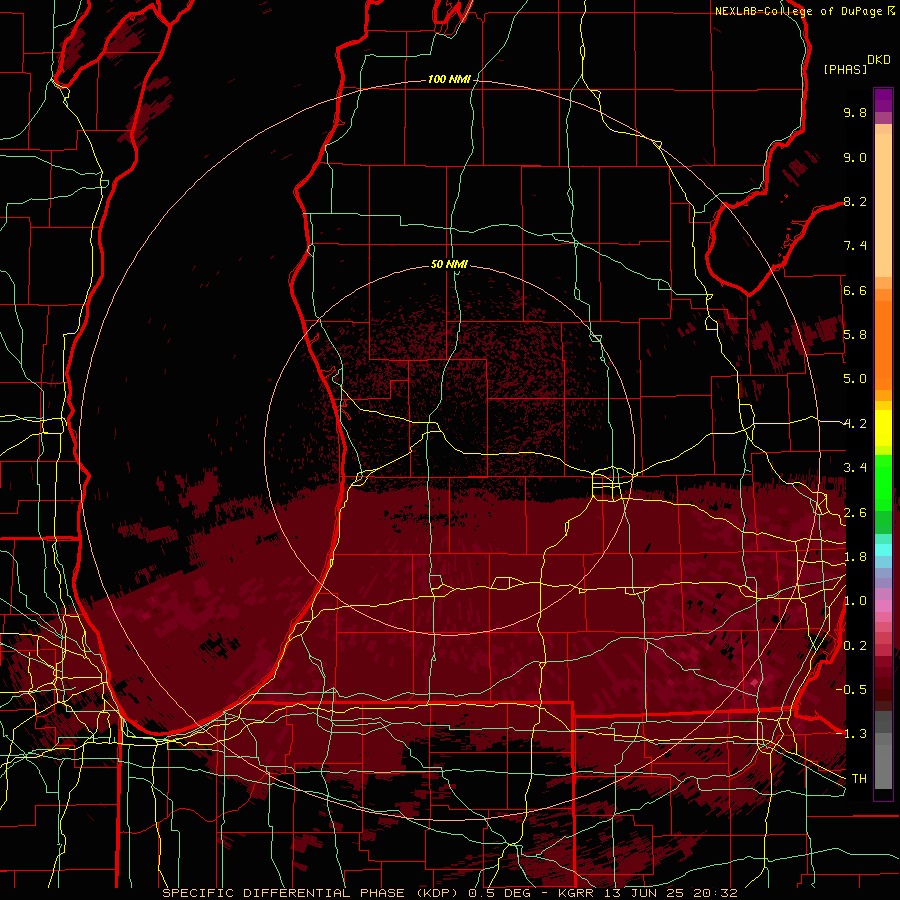Pick the peach segment of the color bar
900x900 pixels.
(883, 207)
